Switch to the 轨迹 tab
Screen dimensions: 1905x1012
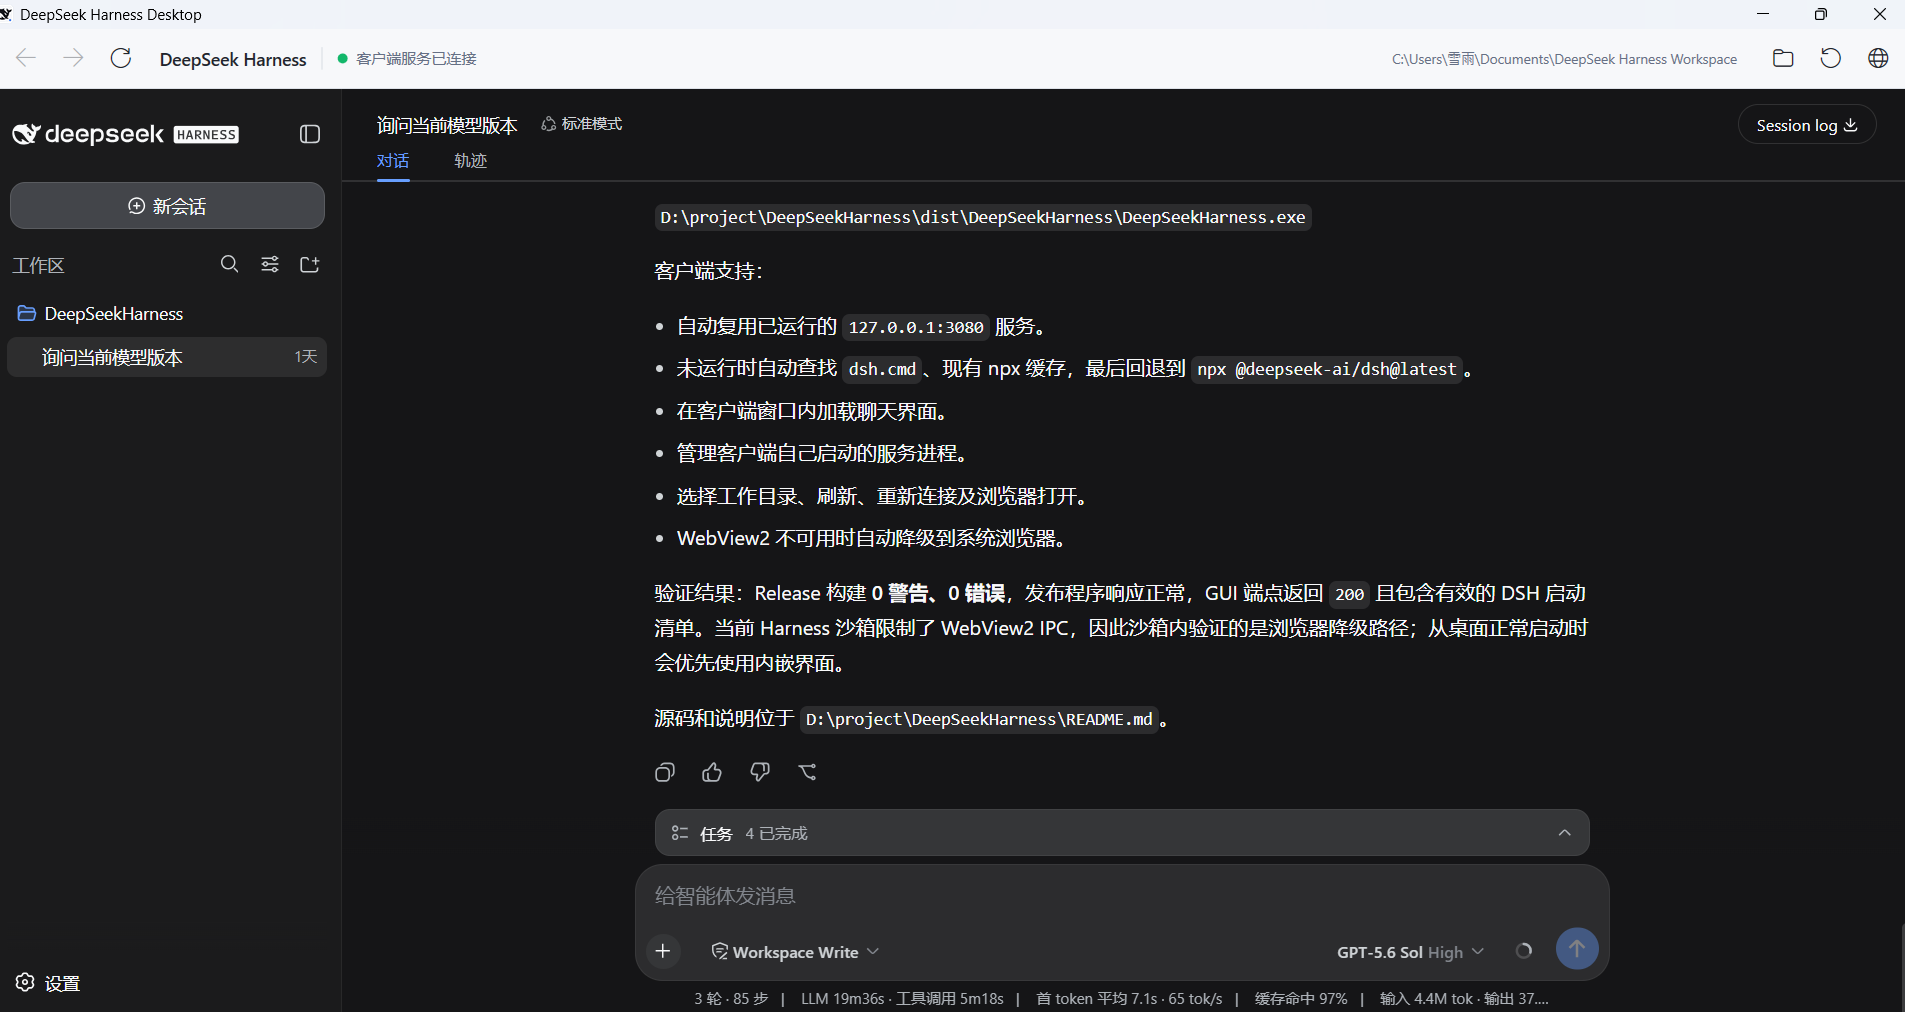pos(470,161)
